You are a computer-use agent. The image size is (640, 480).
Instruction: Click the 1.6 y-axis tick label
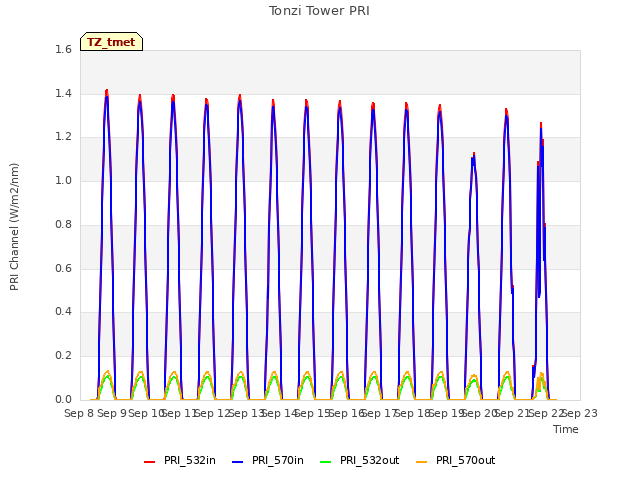[x=63, y=50]
